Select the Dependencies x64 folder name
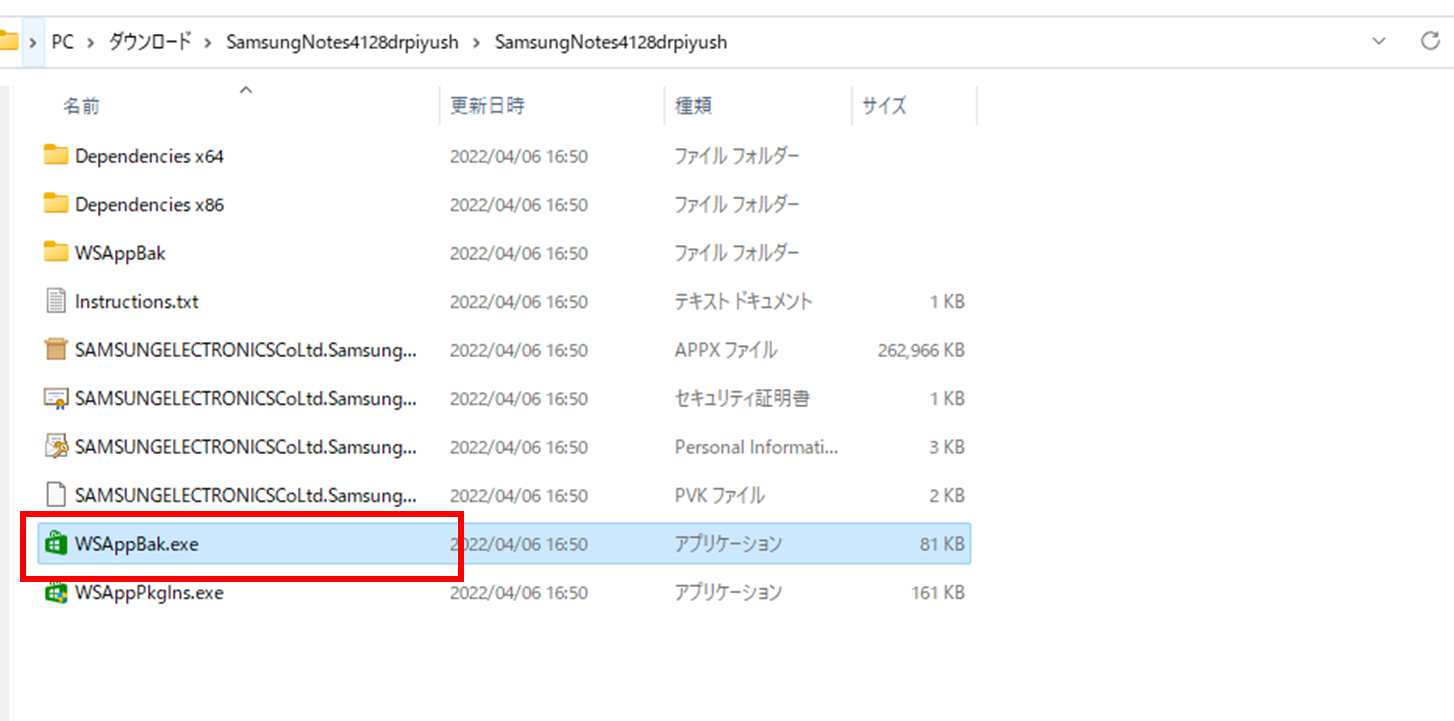Viewport: 1454px width, 721px height. (x=149, y=156)
